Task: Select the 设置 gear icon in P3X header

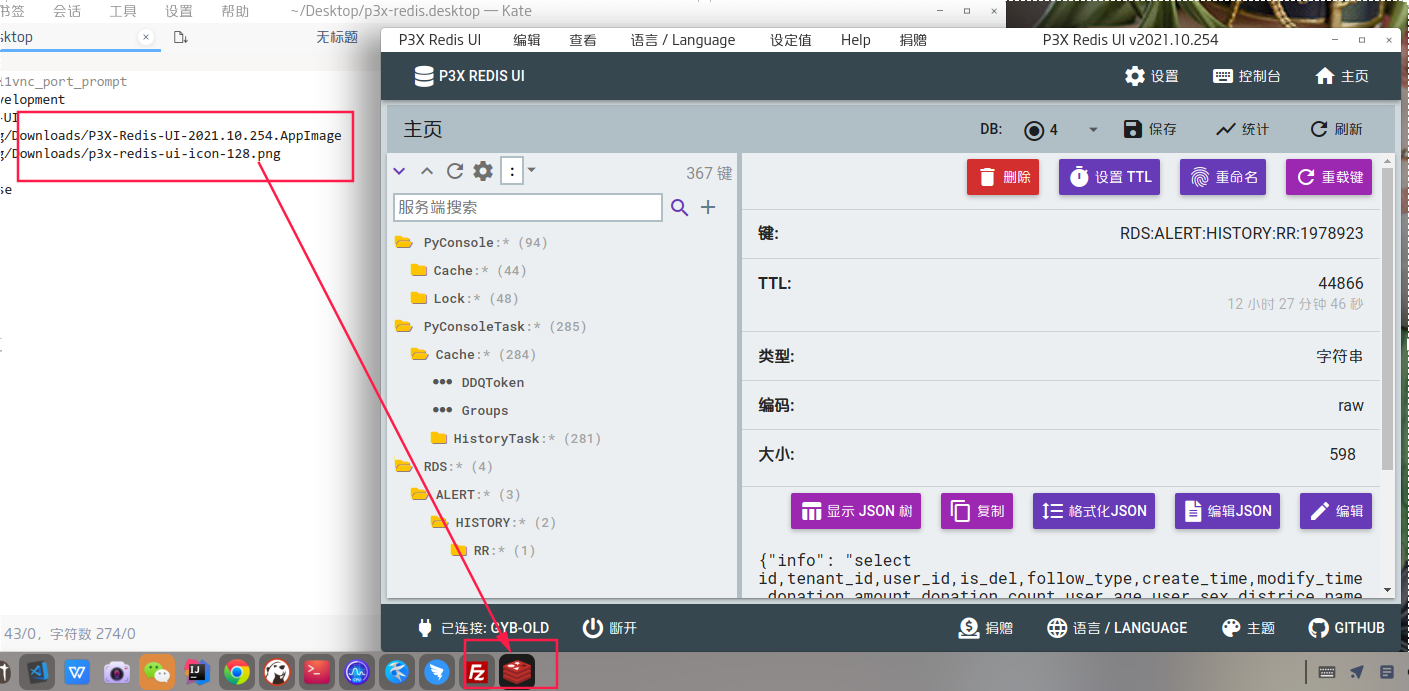Action: tap(1134, 75)
